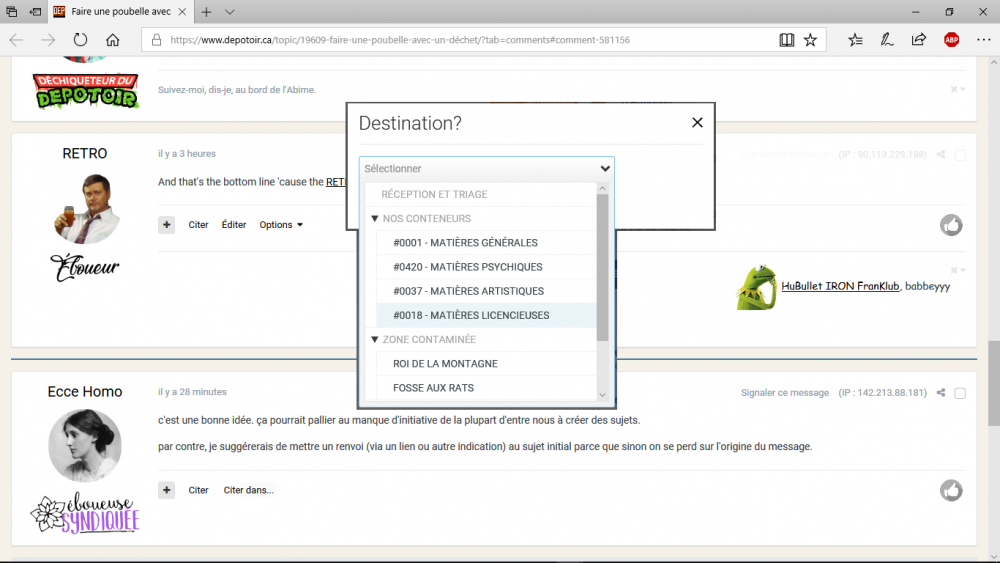Open the Sélectionner destination dropdown

486,169
